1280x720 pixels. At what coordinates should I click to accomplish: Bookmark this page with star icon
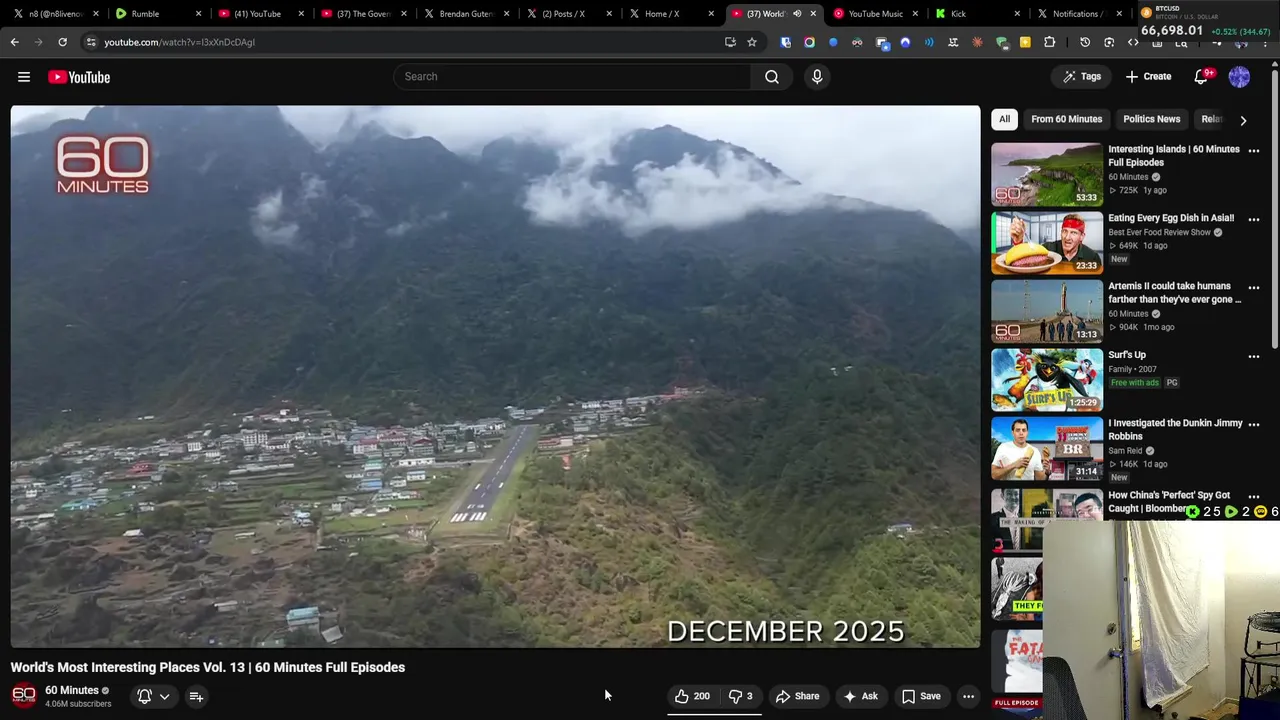click(752, 42)
